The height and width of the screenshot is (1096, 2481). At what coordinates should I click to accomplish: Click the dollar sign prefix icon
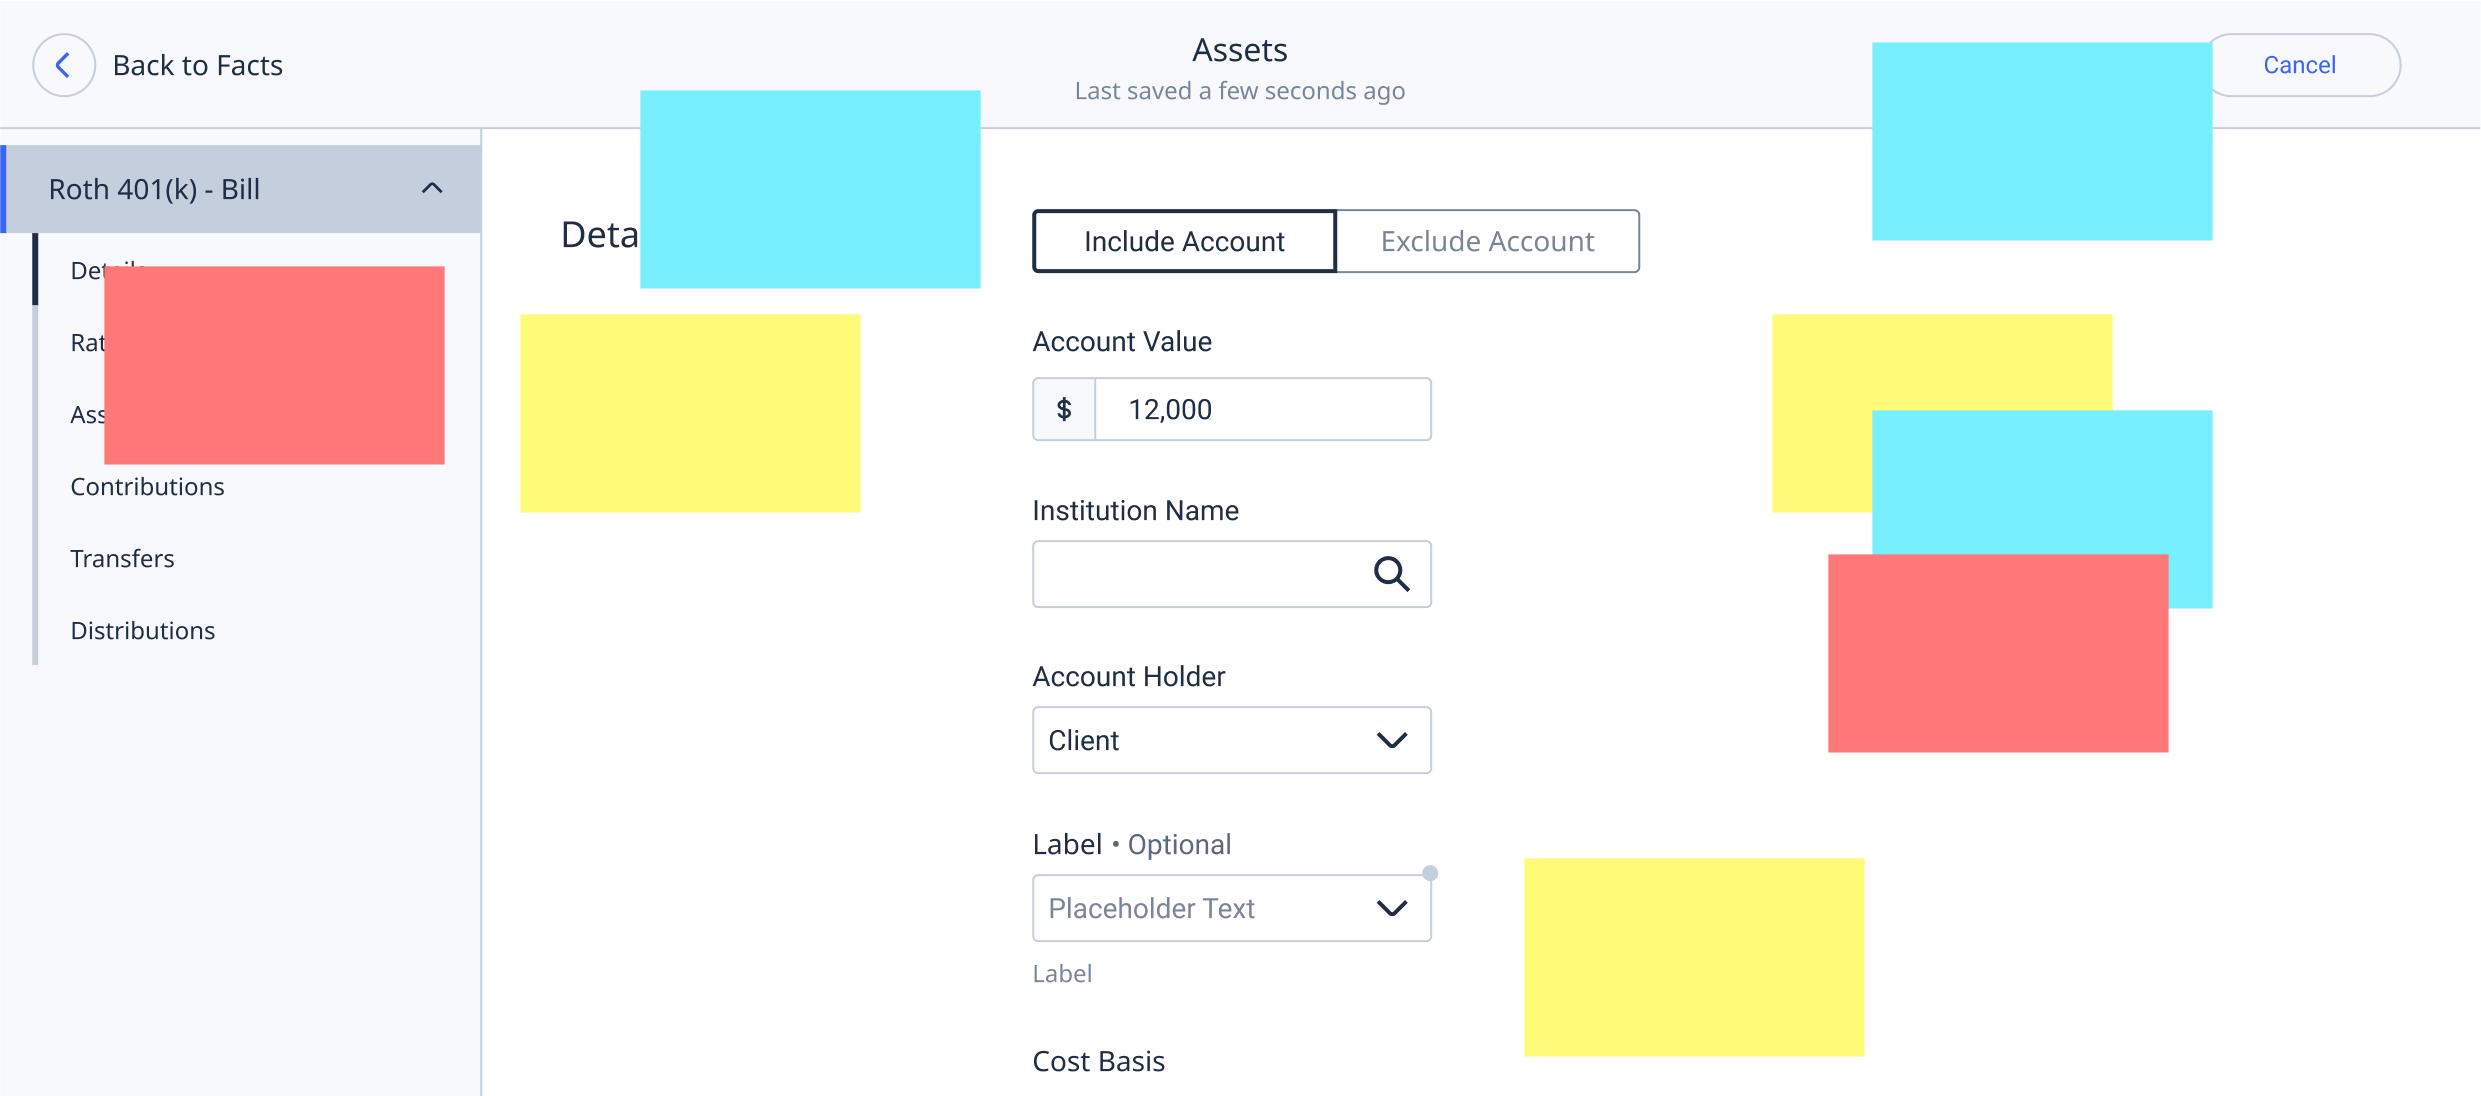(x=1064, y=409)
